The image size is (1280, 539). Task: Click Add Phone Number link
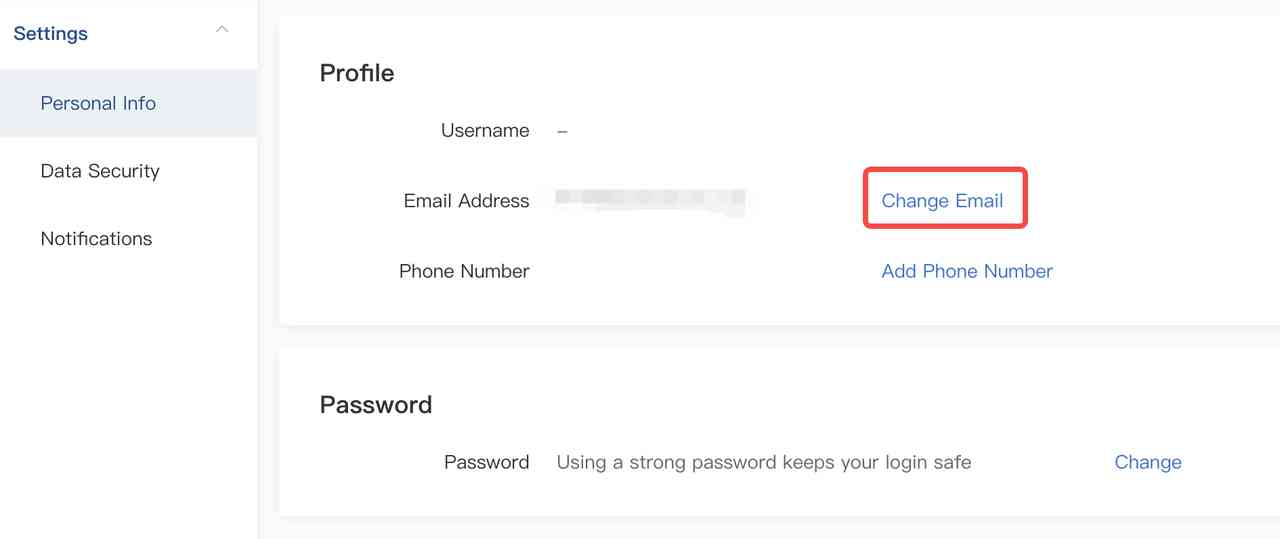[x=966, y=271]
